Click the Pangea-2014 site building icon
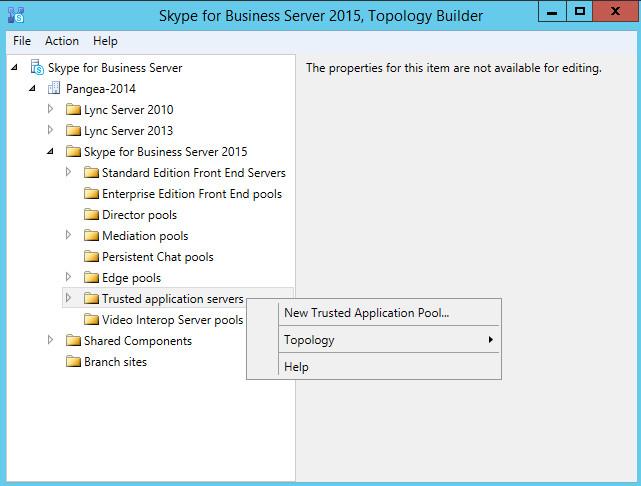 coord(54,88)
